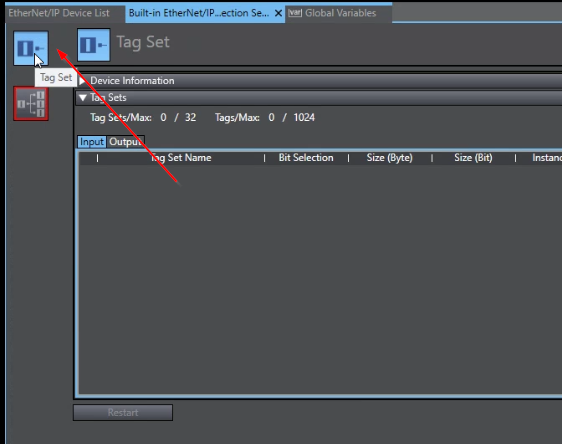The image size is (562, 444).
Task: Open the Connection view sidebar icon
Action: click(x=31, y=104)
